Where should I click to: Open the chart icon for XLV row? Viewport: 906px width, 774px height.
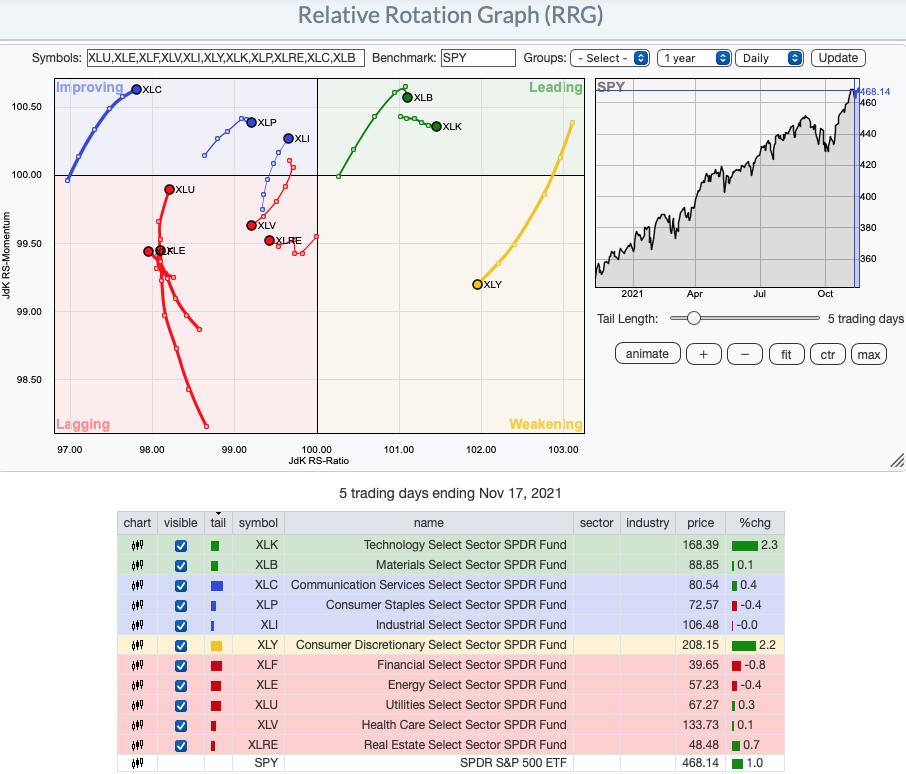[x=137, y=725]
